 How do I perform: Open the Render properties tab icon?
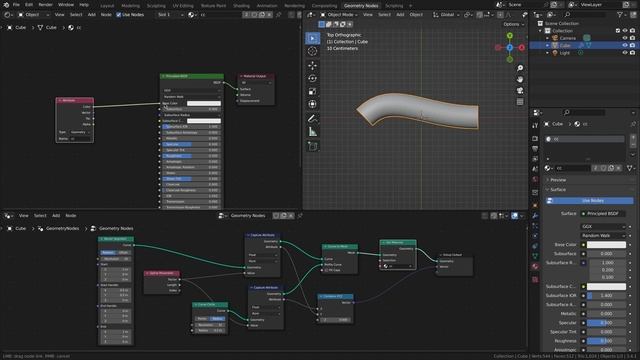pyautogui.click(x=535, y=139)
